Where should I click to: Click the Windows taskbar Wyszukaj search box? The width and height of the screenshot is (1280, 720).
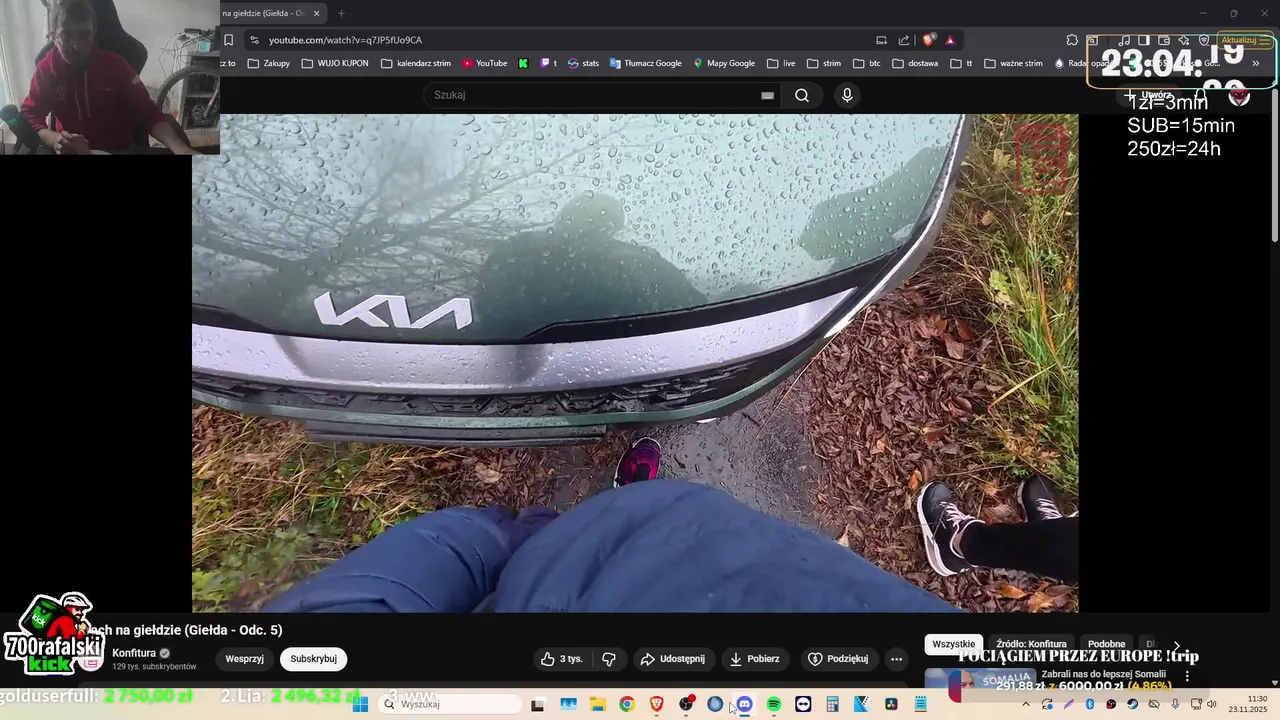450,704
